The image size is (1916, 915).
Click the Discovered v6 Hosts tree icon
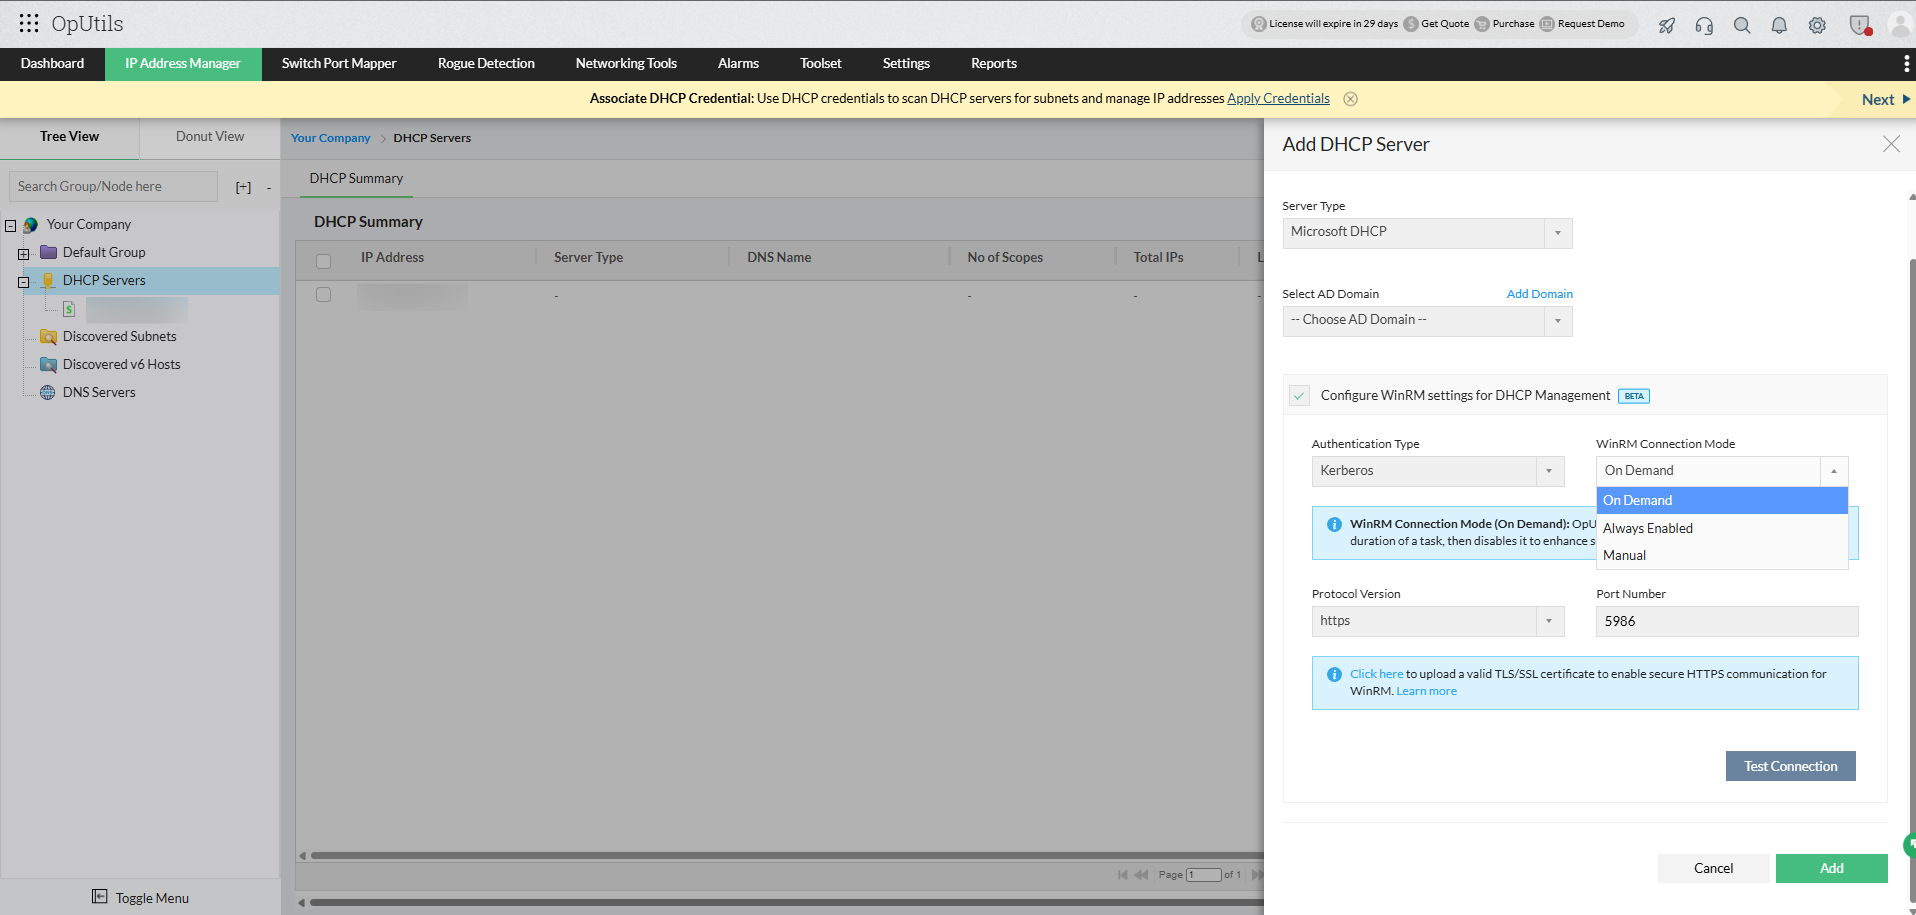(x=48, y=365)
